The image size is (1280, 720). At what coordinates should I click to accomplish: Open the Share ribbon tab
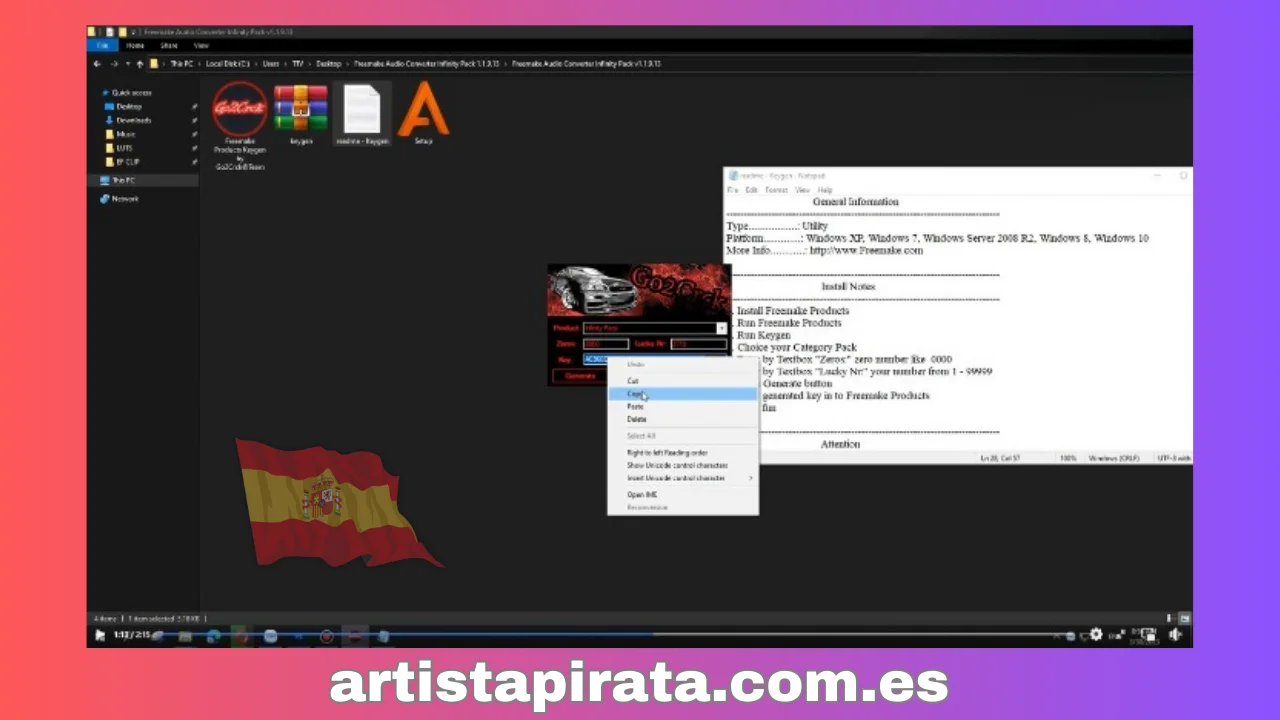click(x=169, y=46)
